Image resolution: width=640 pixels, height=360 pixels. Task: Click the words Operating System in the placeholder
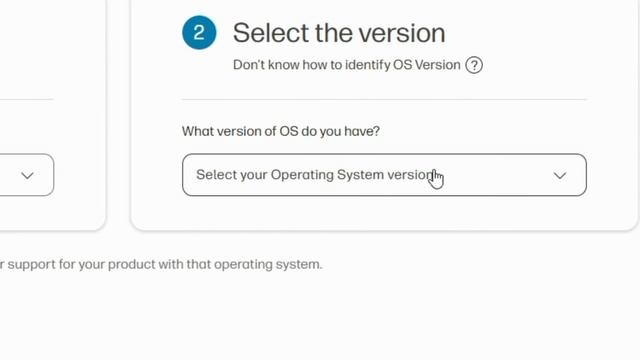(x=327, y=175)
